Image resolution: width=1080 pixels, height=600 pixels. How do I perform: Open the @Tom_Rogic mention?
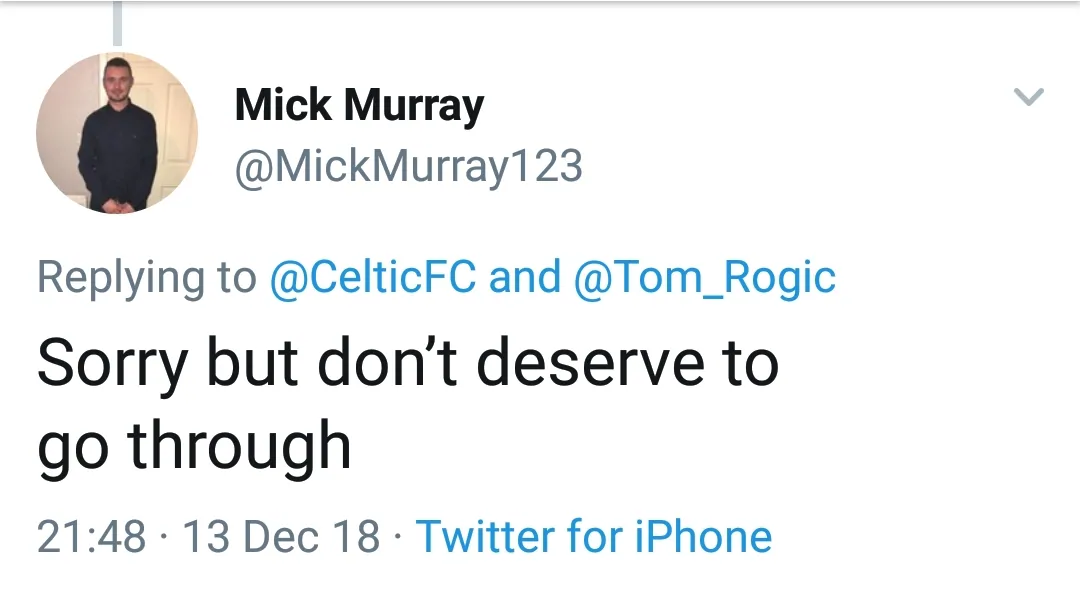point(705,277)
